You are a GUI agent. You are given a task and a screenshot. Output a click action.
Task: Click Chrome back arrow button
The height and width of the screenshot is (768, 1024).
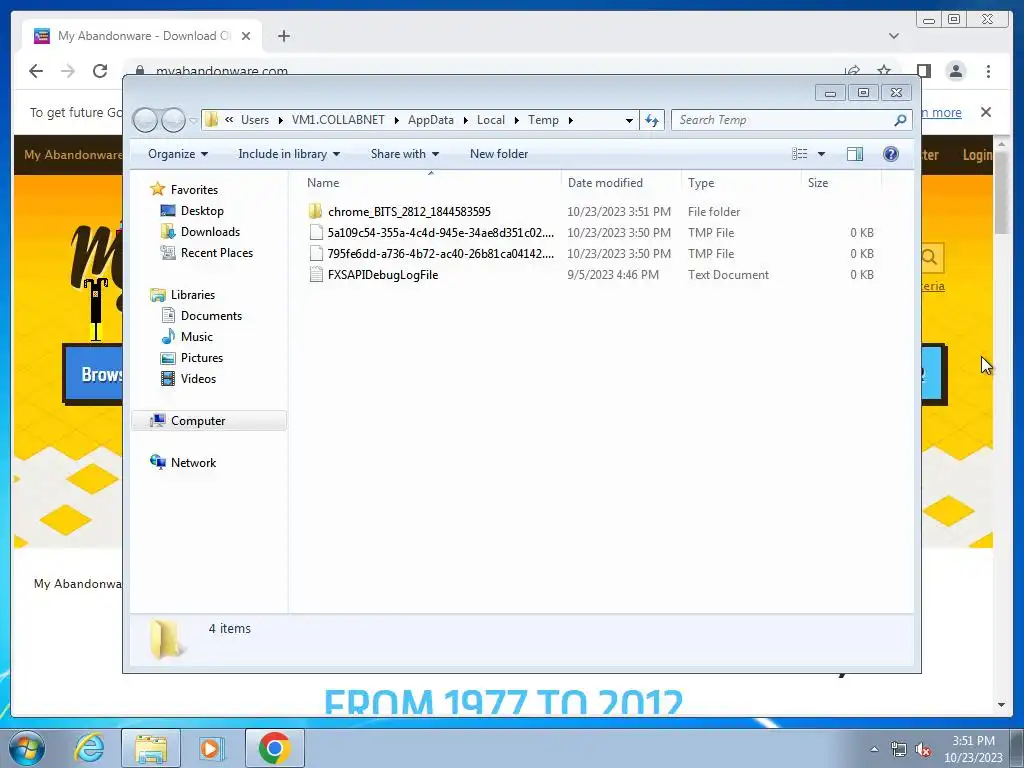pos(36,71)
